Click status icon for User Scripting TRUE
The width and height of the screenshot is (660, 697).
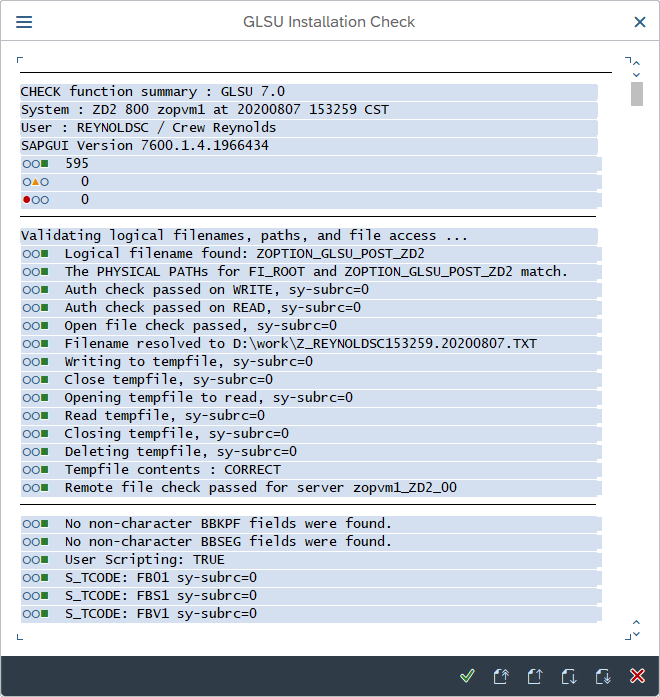pos(36,560)
